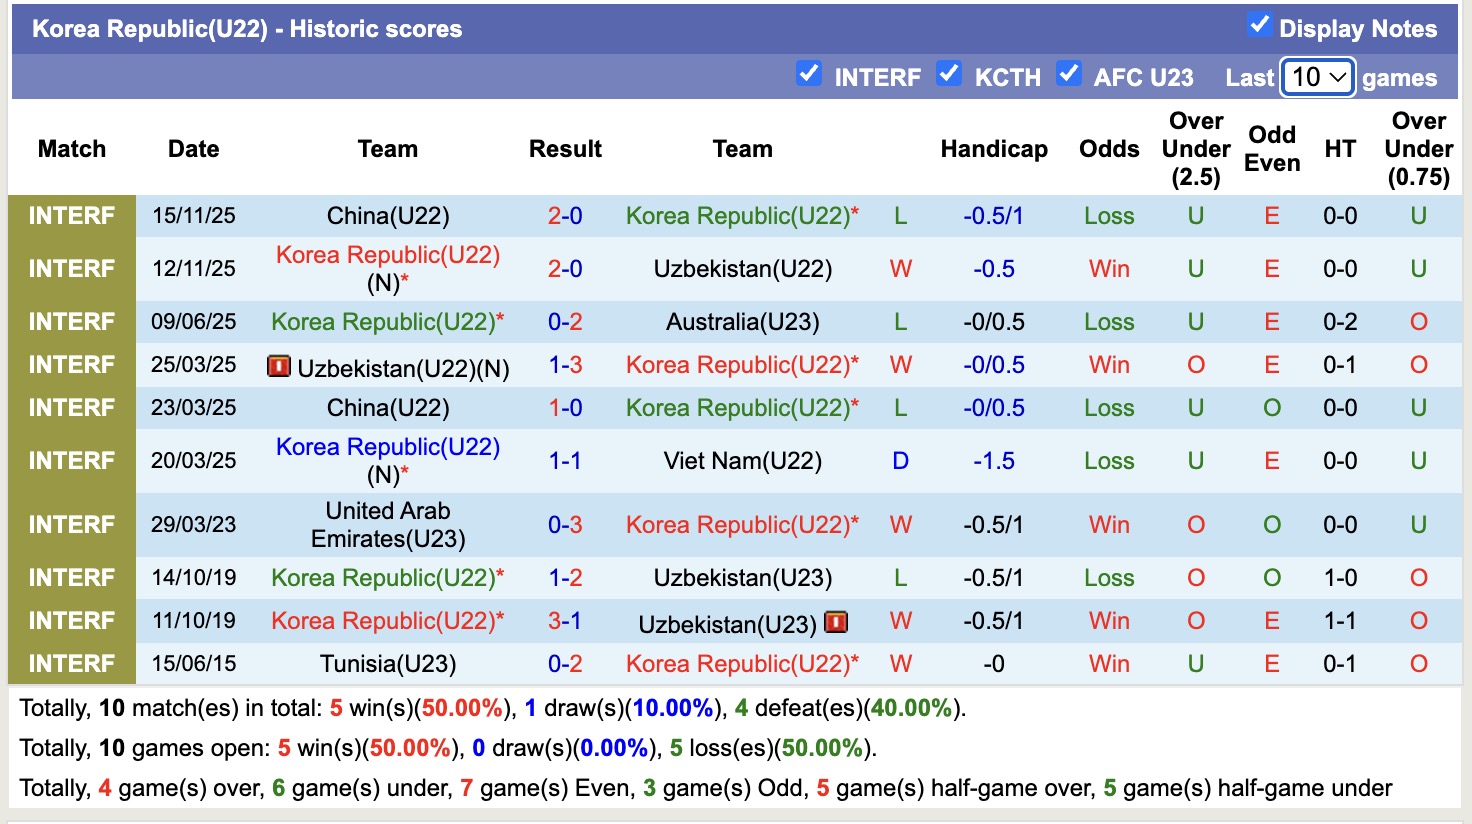This screenshot has width=1472, height=824.
Task: Click INTERF match label for 09/06/25
Action: click(71, 322)
